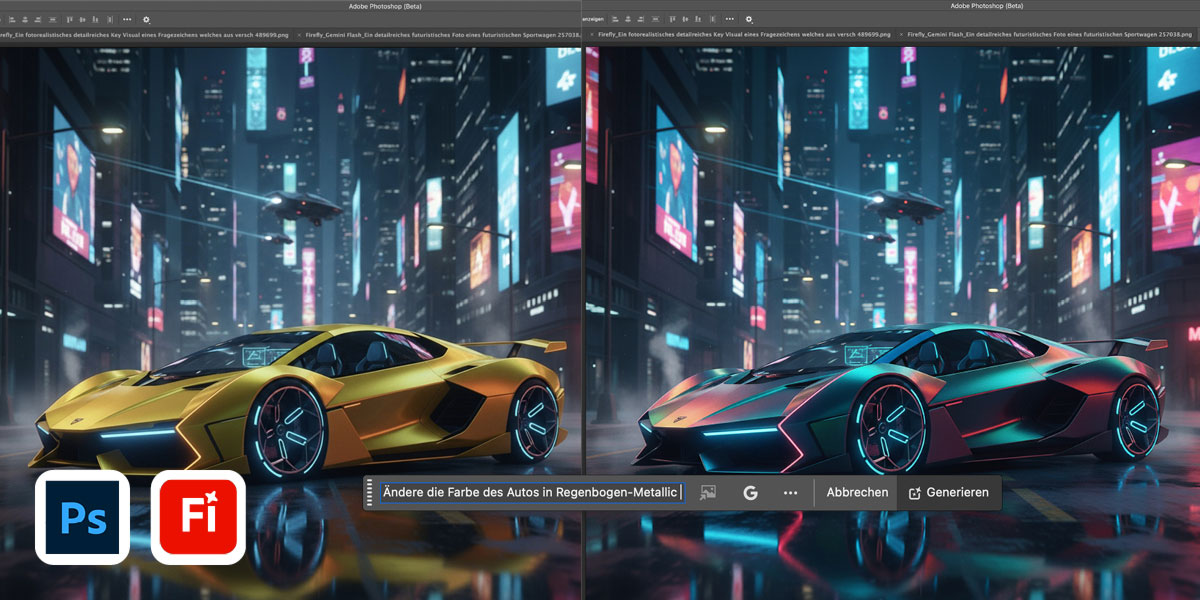Click the prompt field with Regenbogen-Metallic text
This screenshot has width=1200, height=600.
pyautogui.click(x=530, y=492)
